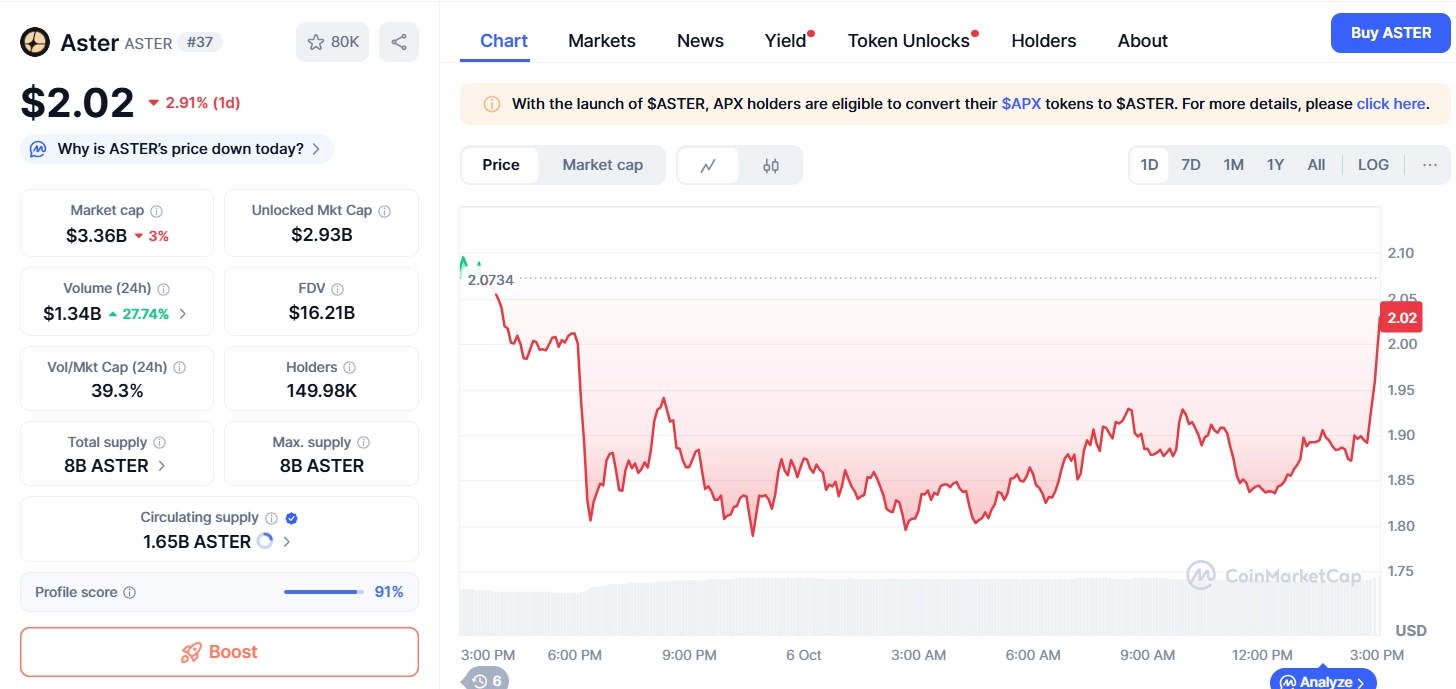Follow the click here link in banner

point(1391,103)
